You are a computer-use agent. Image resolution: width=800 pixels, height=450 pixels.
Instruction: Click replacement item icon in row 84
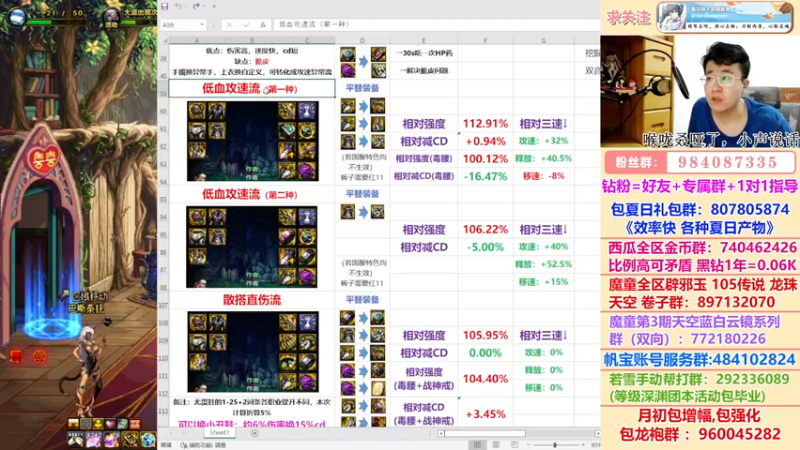click(378, 212)
